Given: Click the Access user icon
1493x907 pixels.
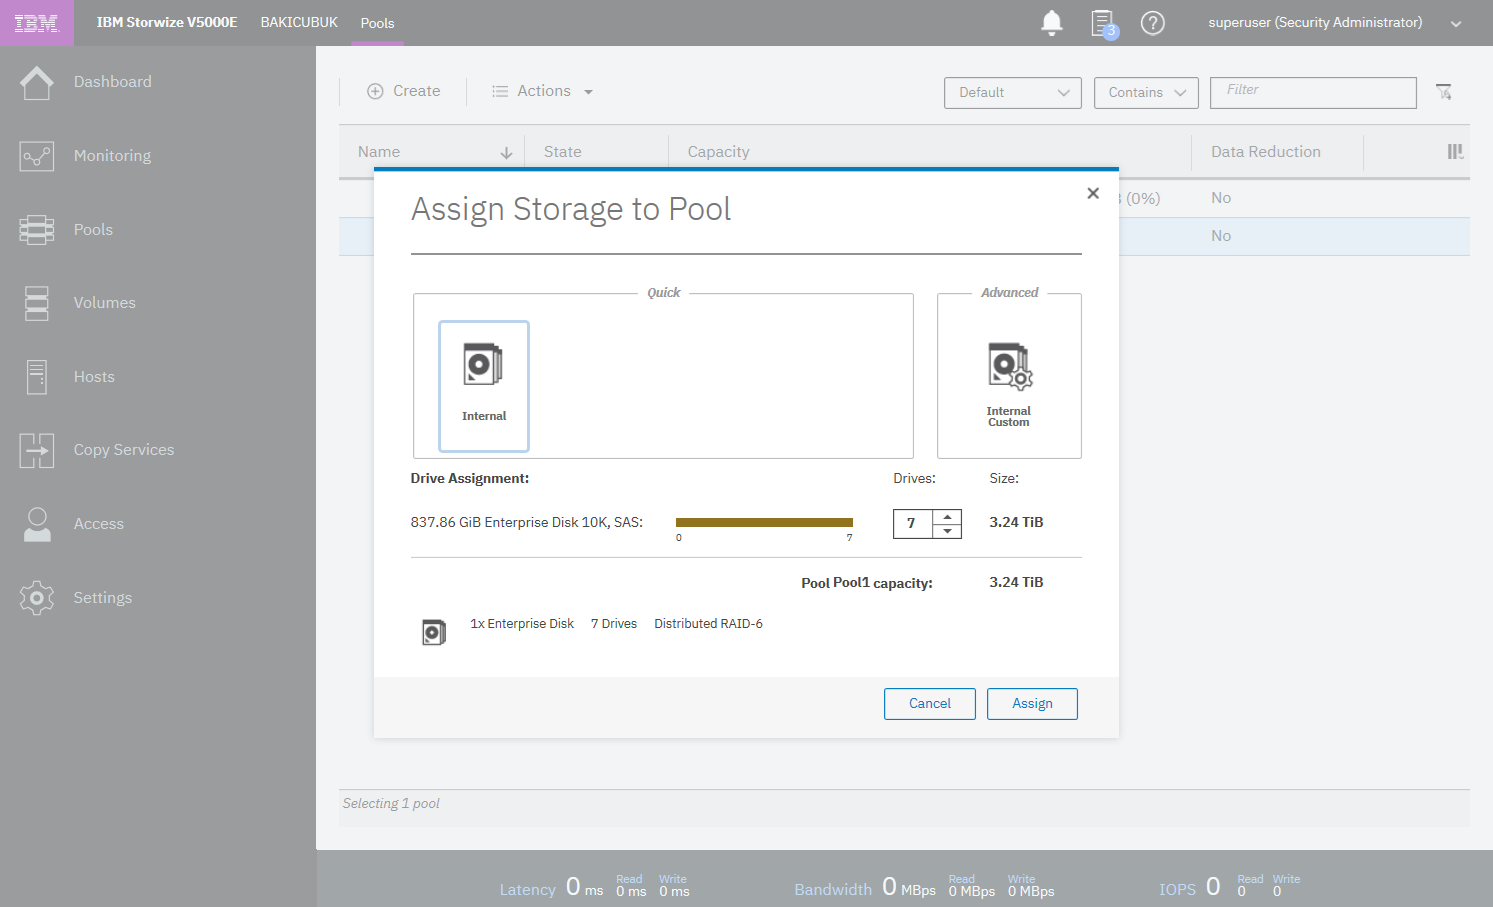Looking at the screenshot, I should click(37, 524).
